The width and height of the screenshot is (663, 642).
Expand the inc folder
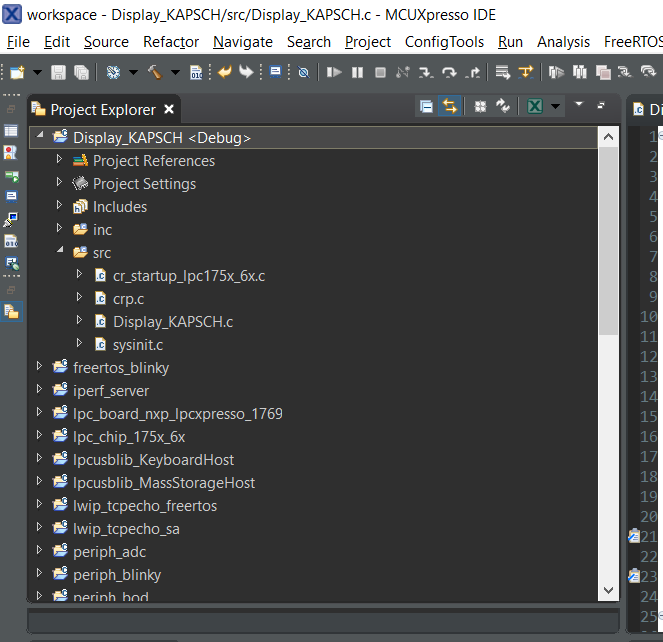(x=59, y=228)
